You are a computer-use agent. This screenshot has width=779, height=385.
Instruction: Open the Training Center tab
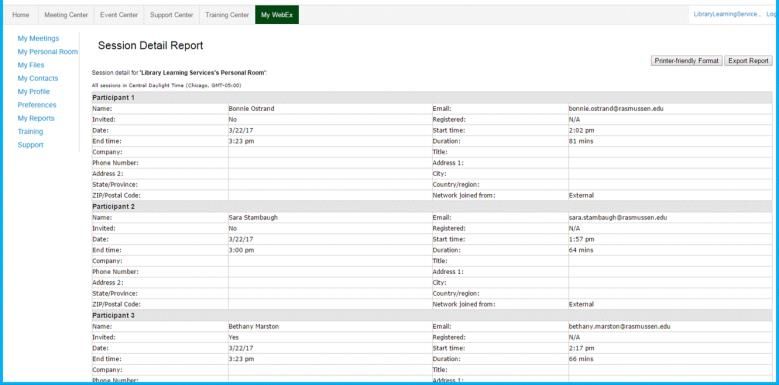coord(227,15)
